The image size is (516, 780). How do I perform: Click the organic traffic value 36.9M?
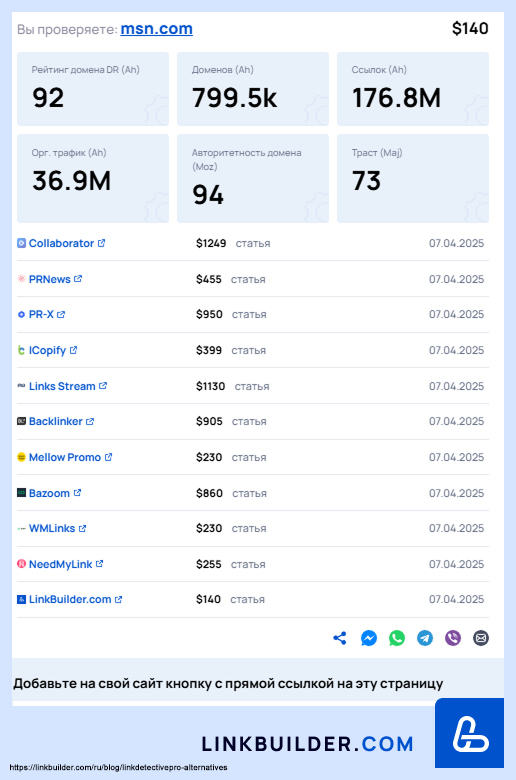coord(72,181)
